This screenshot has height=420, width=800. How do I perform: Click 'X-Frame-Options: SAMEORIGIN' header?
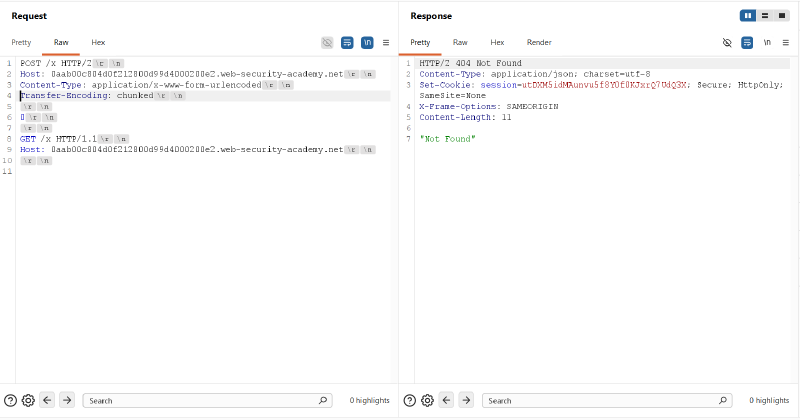[x=489, y=107]
